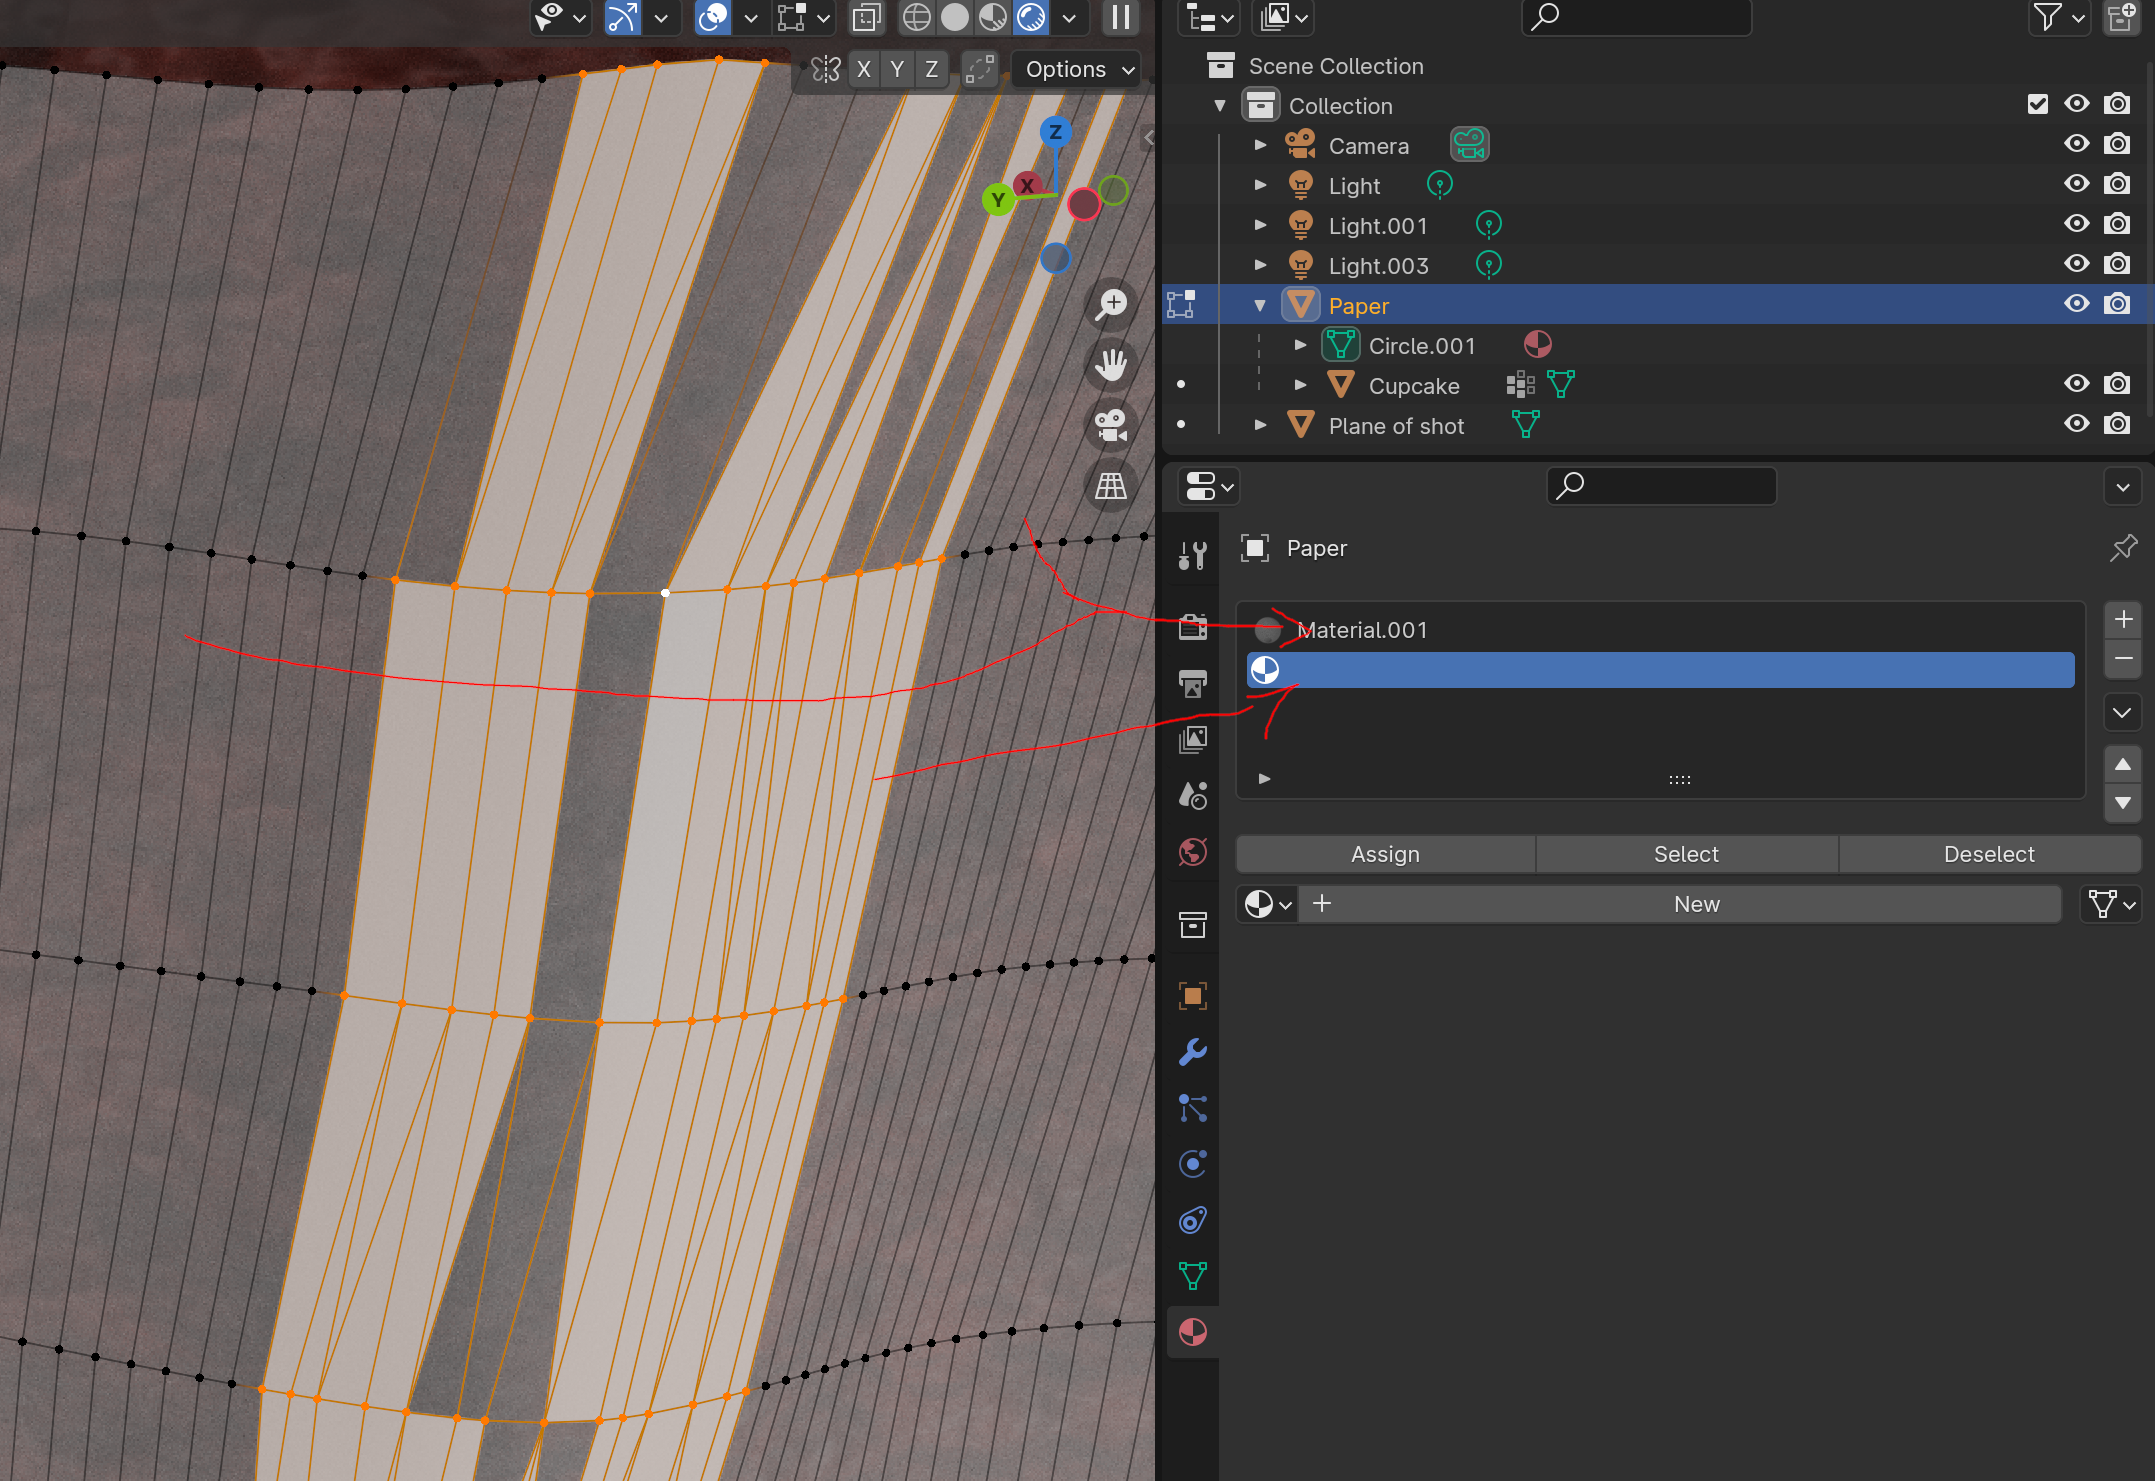Screen dimensions: 2155x1481
Task: Hide the Paper object in viewport
Action: pyautogui.click(x=2077, y=304)
